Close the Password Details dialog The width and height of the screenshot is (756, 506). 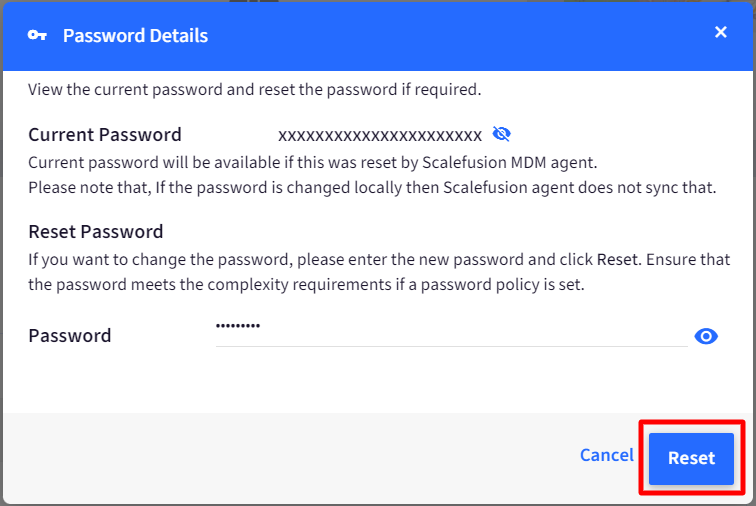point(720,32)
